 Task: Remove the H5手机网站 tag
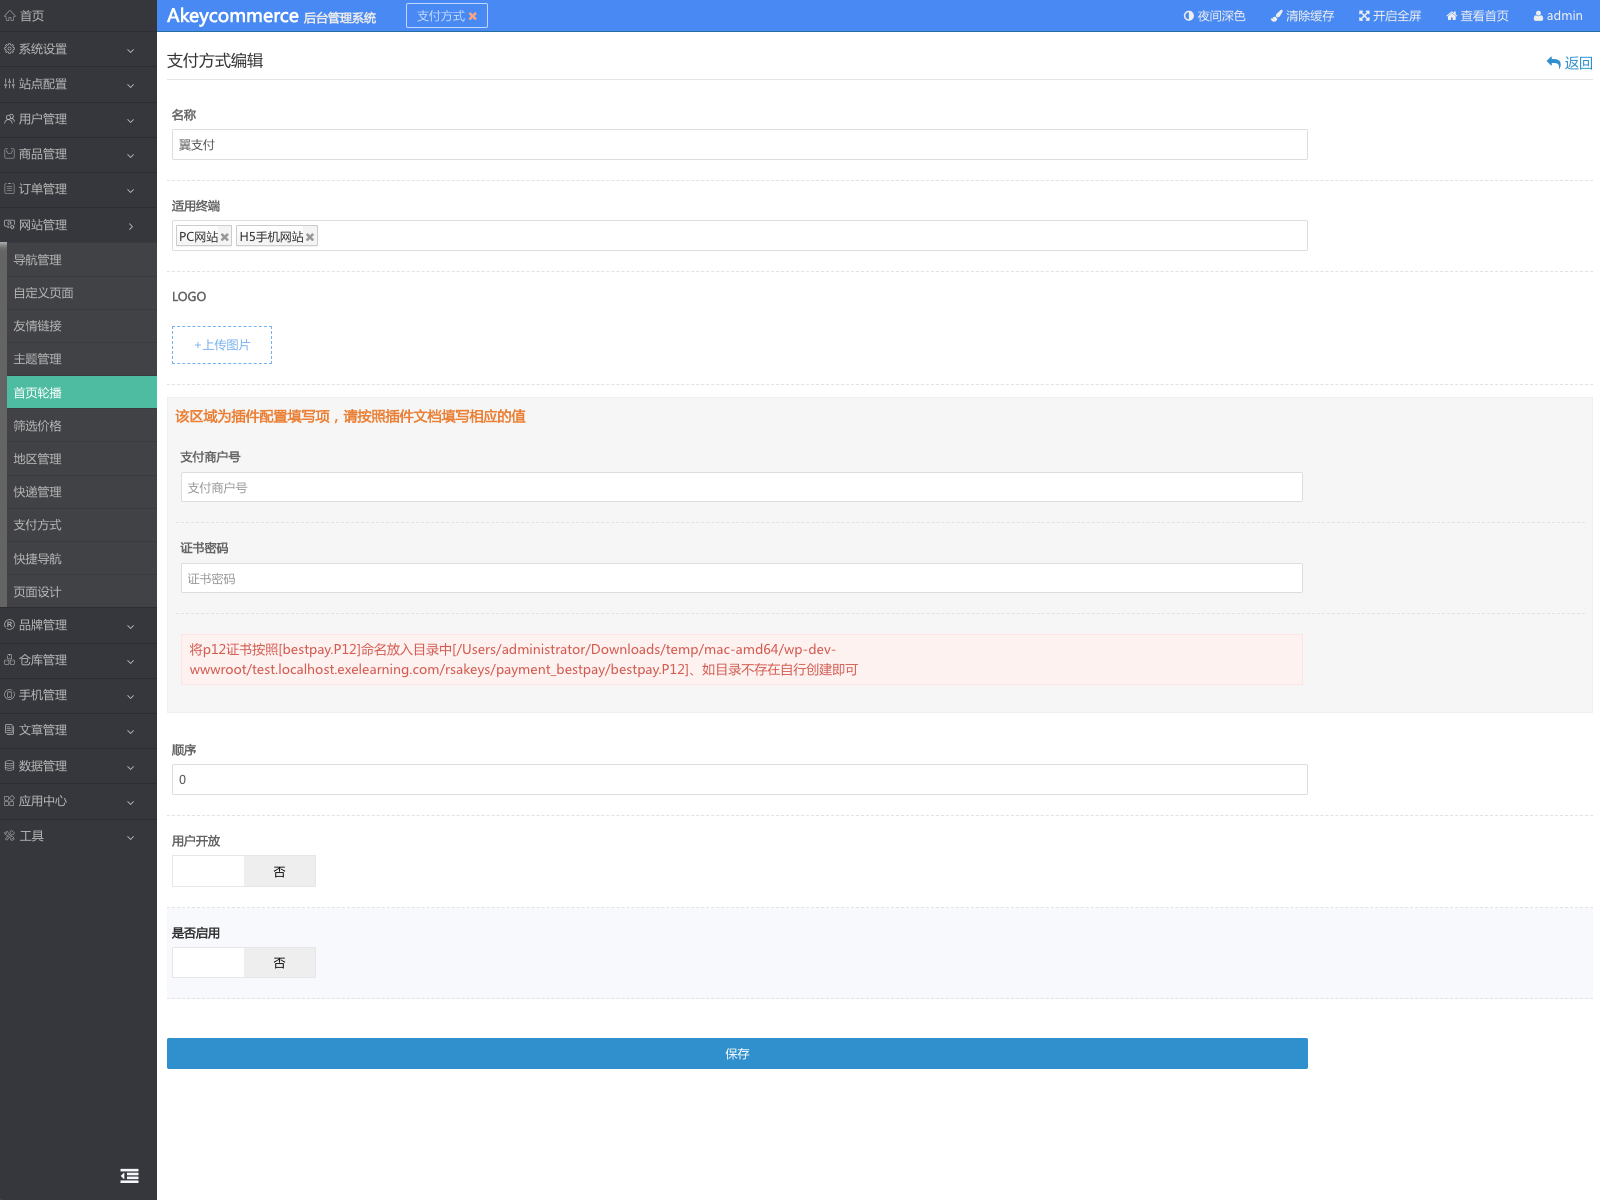(310, 237)
